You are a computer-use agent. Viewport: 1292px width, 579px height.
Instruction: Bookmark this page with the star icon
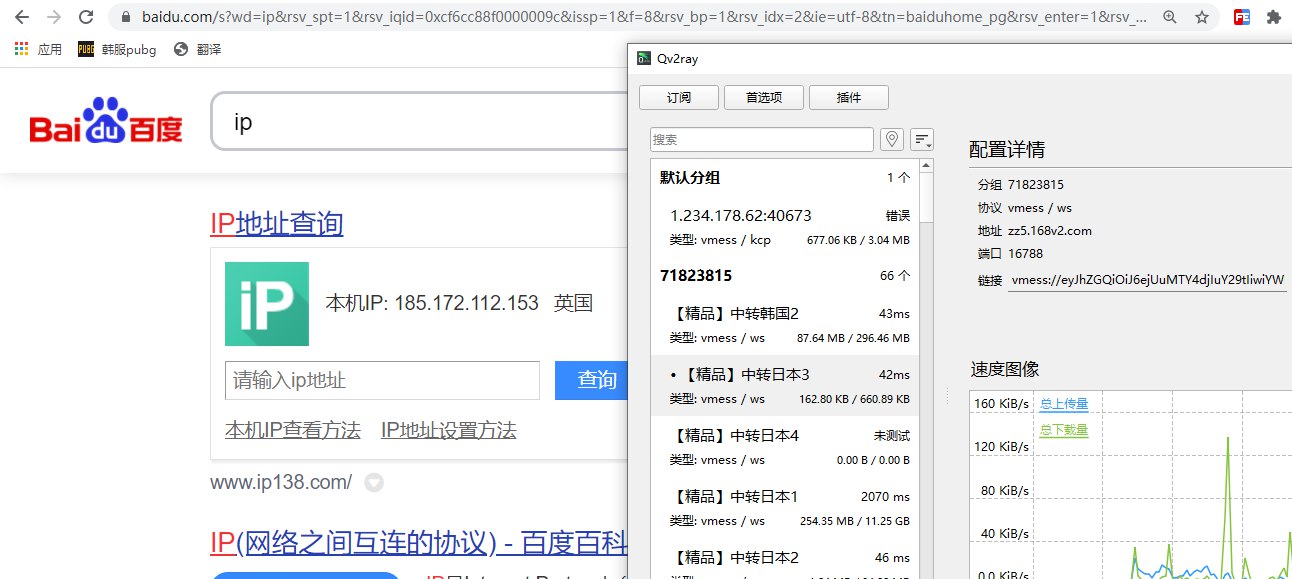pyautogui.click(x=1201, y=17)
